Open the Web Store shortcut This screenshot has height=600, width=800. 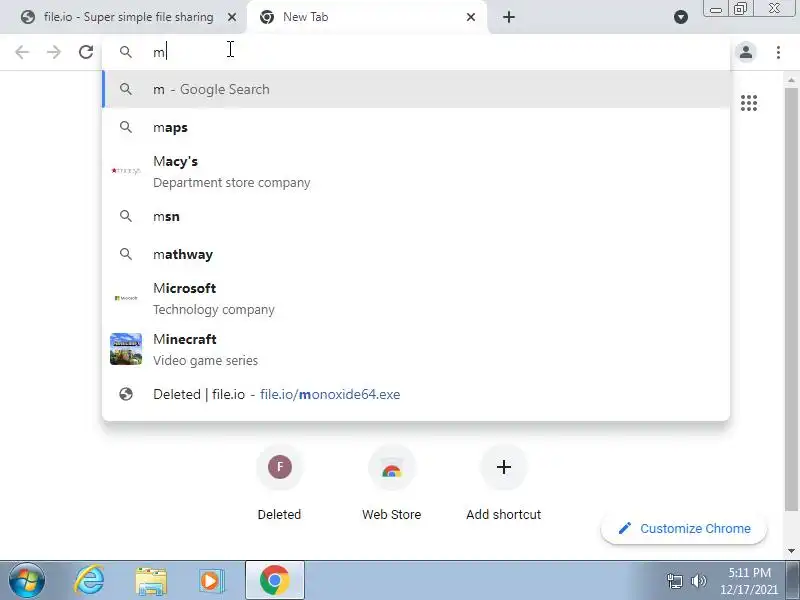(391, 483)
